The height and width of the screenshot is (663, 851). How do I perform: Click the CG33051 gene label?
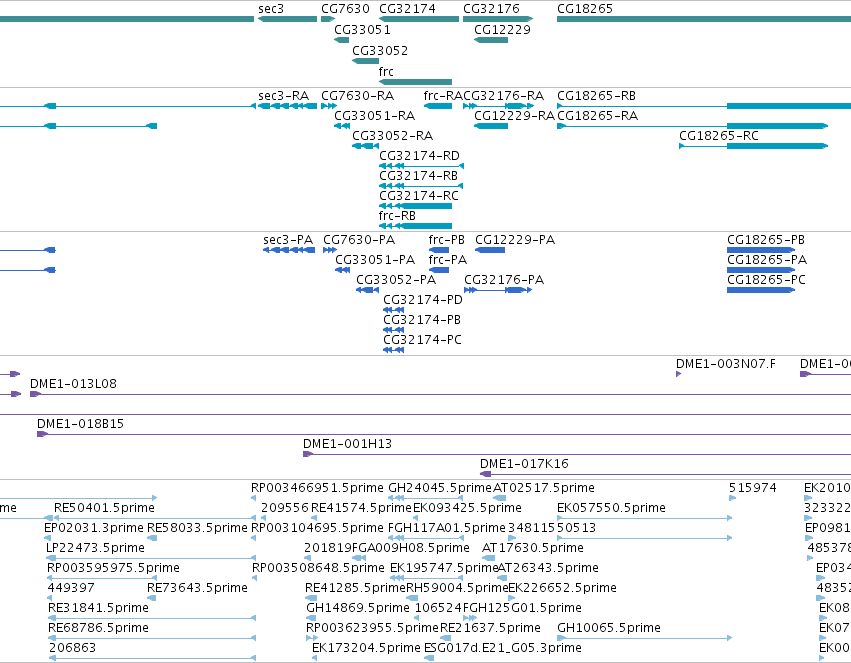pos(363,30)
